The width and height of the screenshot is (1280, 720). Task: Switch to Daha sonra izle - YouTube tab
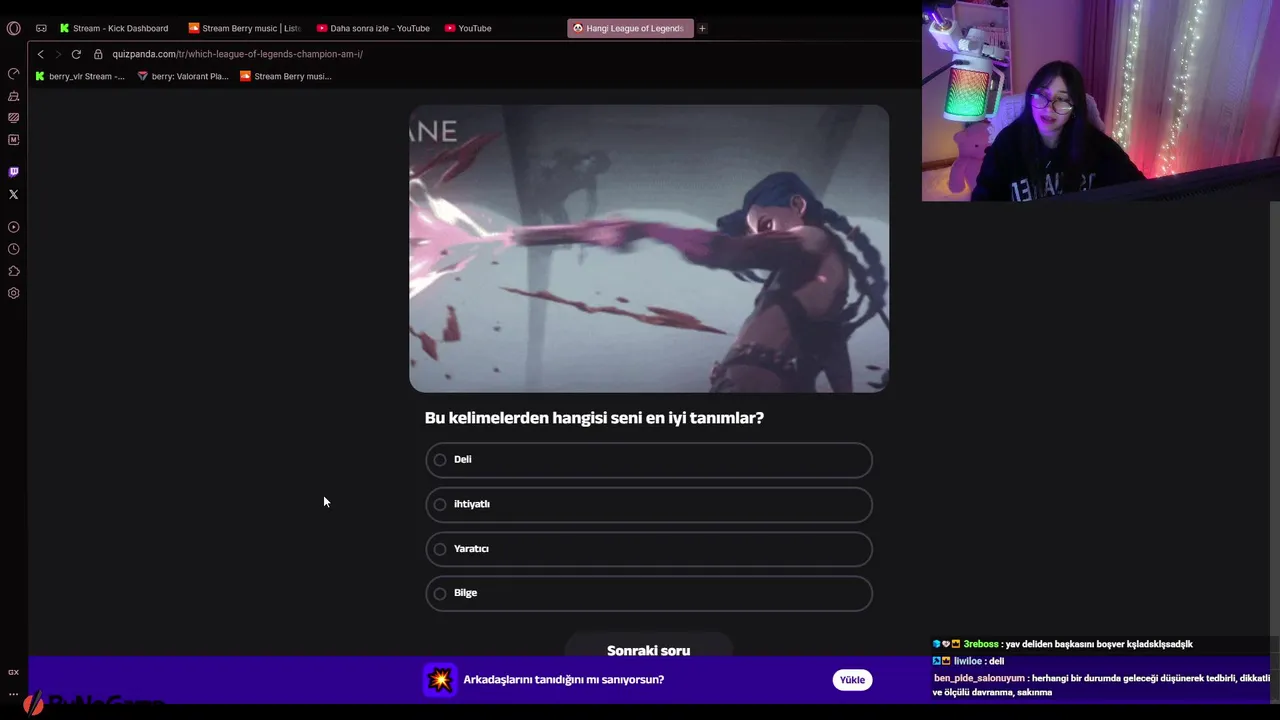[373, 28]
